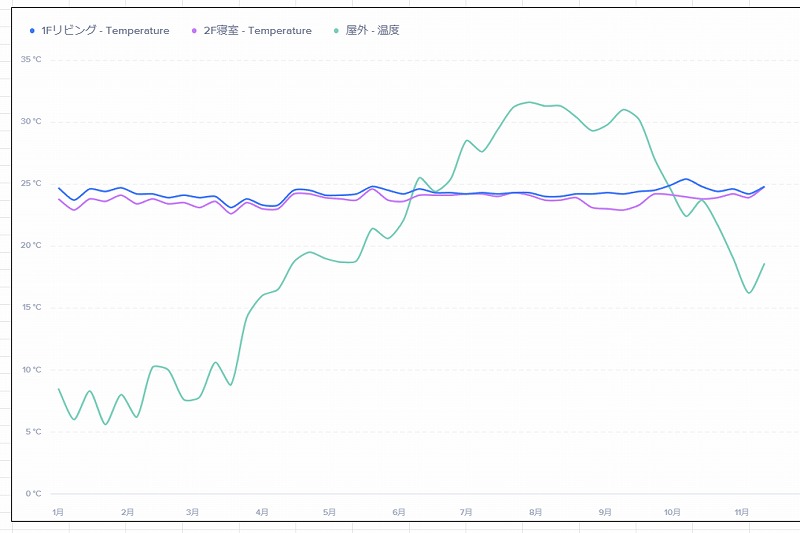The height and width of the screenshot is (533, 800).
Task: Click the green line's first point at 1月
Action: [58, 389]
